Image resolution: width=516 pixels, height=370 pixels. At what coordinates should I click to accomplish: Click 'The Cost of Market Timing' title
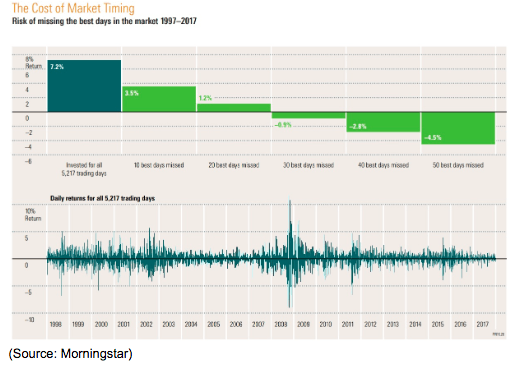73,8
